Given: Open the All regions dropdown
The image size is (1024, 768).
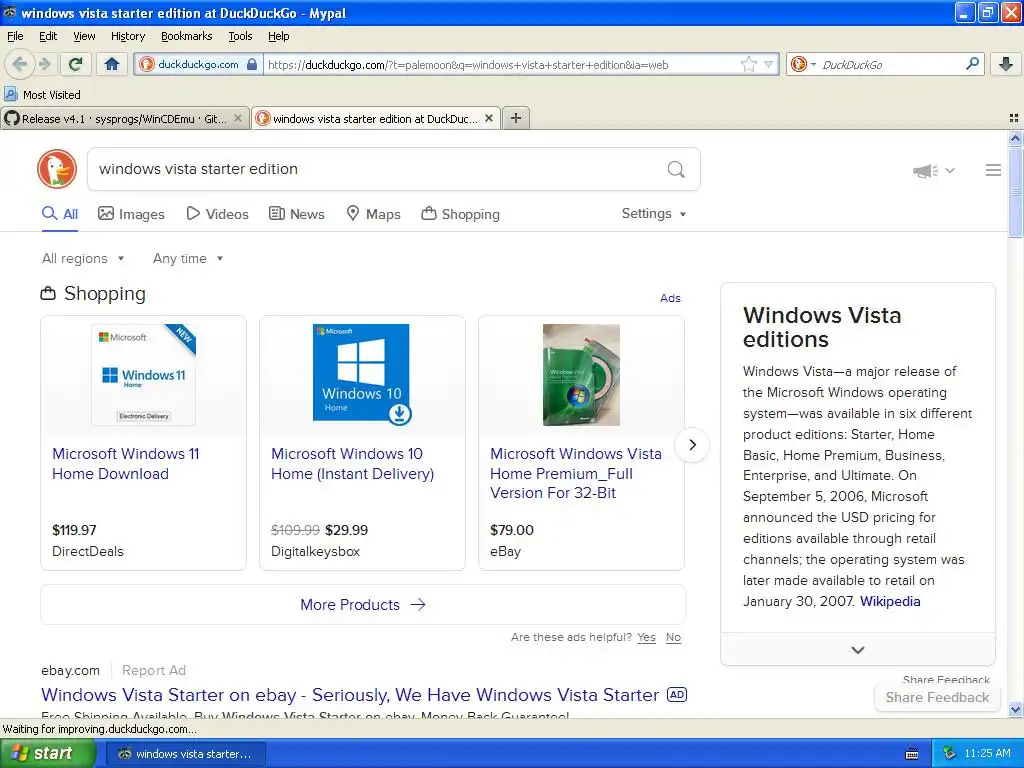Looking at the screenshot, I should (x=83, y=259).
